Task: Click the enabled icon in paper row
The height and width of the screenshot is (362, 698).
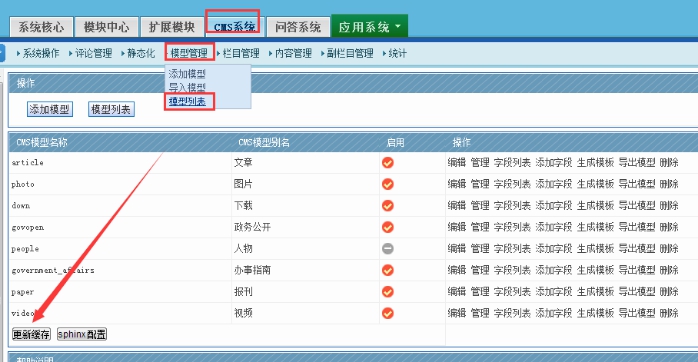Action: [x=388, y=292]
